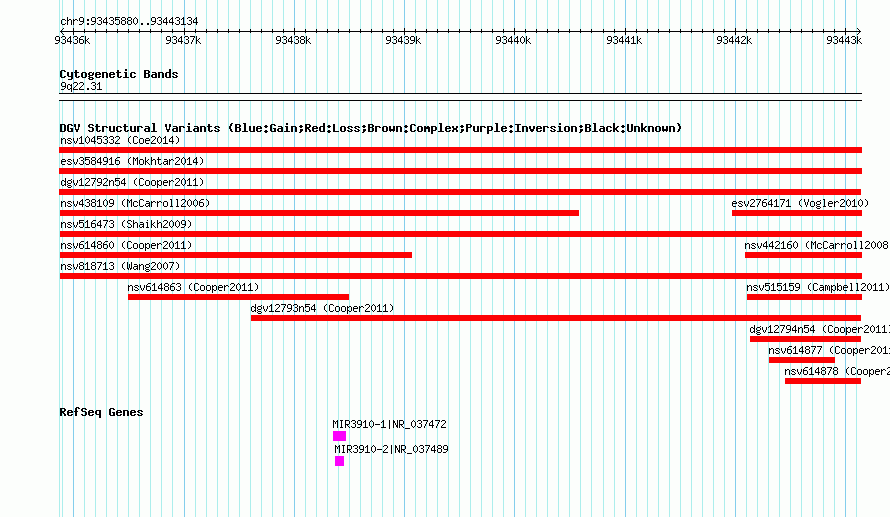Click the 93441k ruler tick label

[x=624, y=40]
